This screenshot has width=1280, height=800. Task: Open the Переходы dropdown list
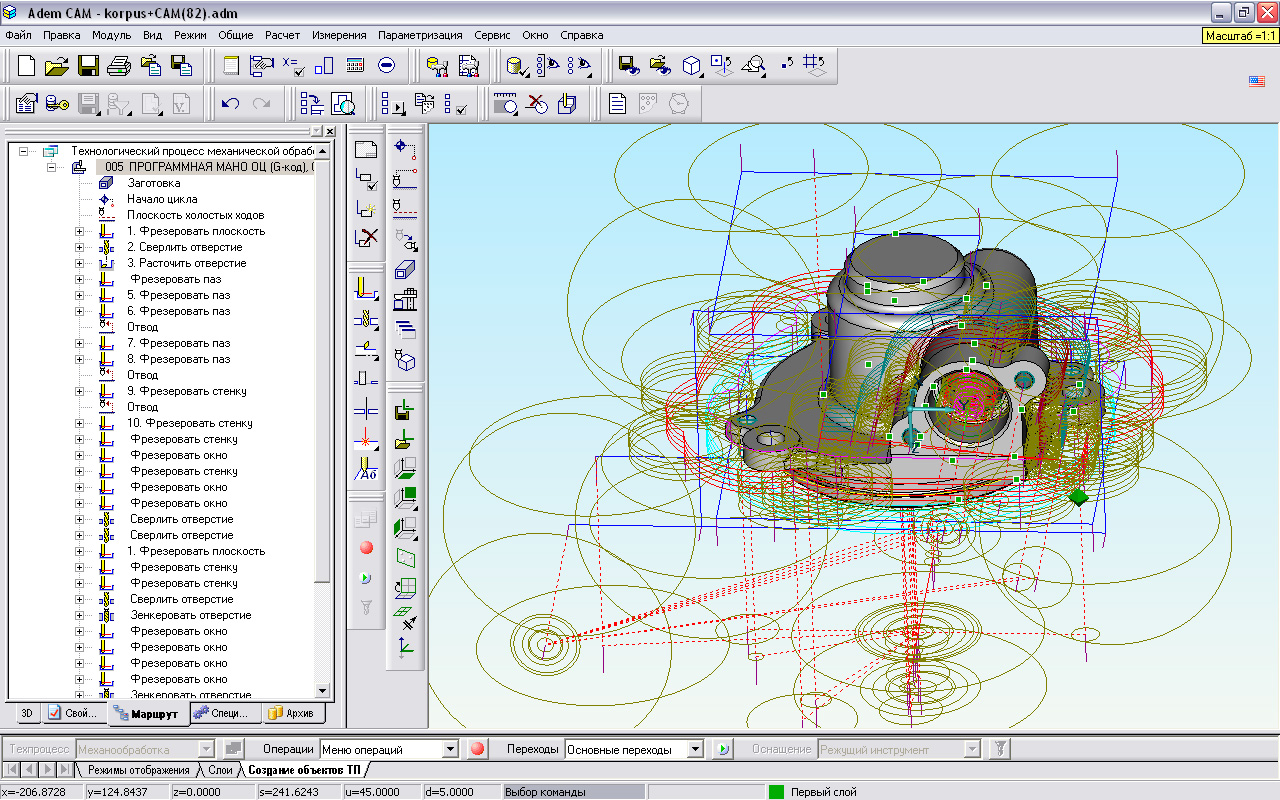click(x=696, y=749)
